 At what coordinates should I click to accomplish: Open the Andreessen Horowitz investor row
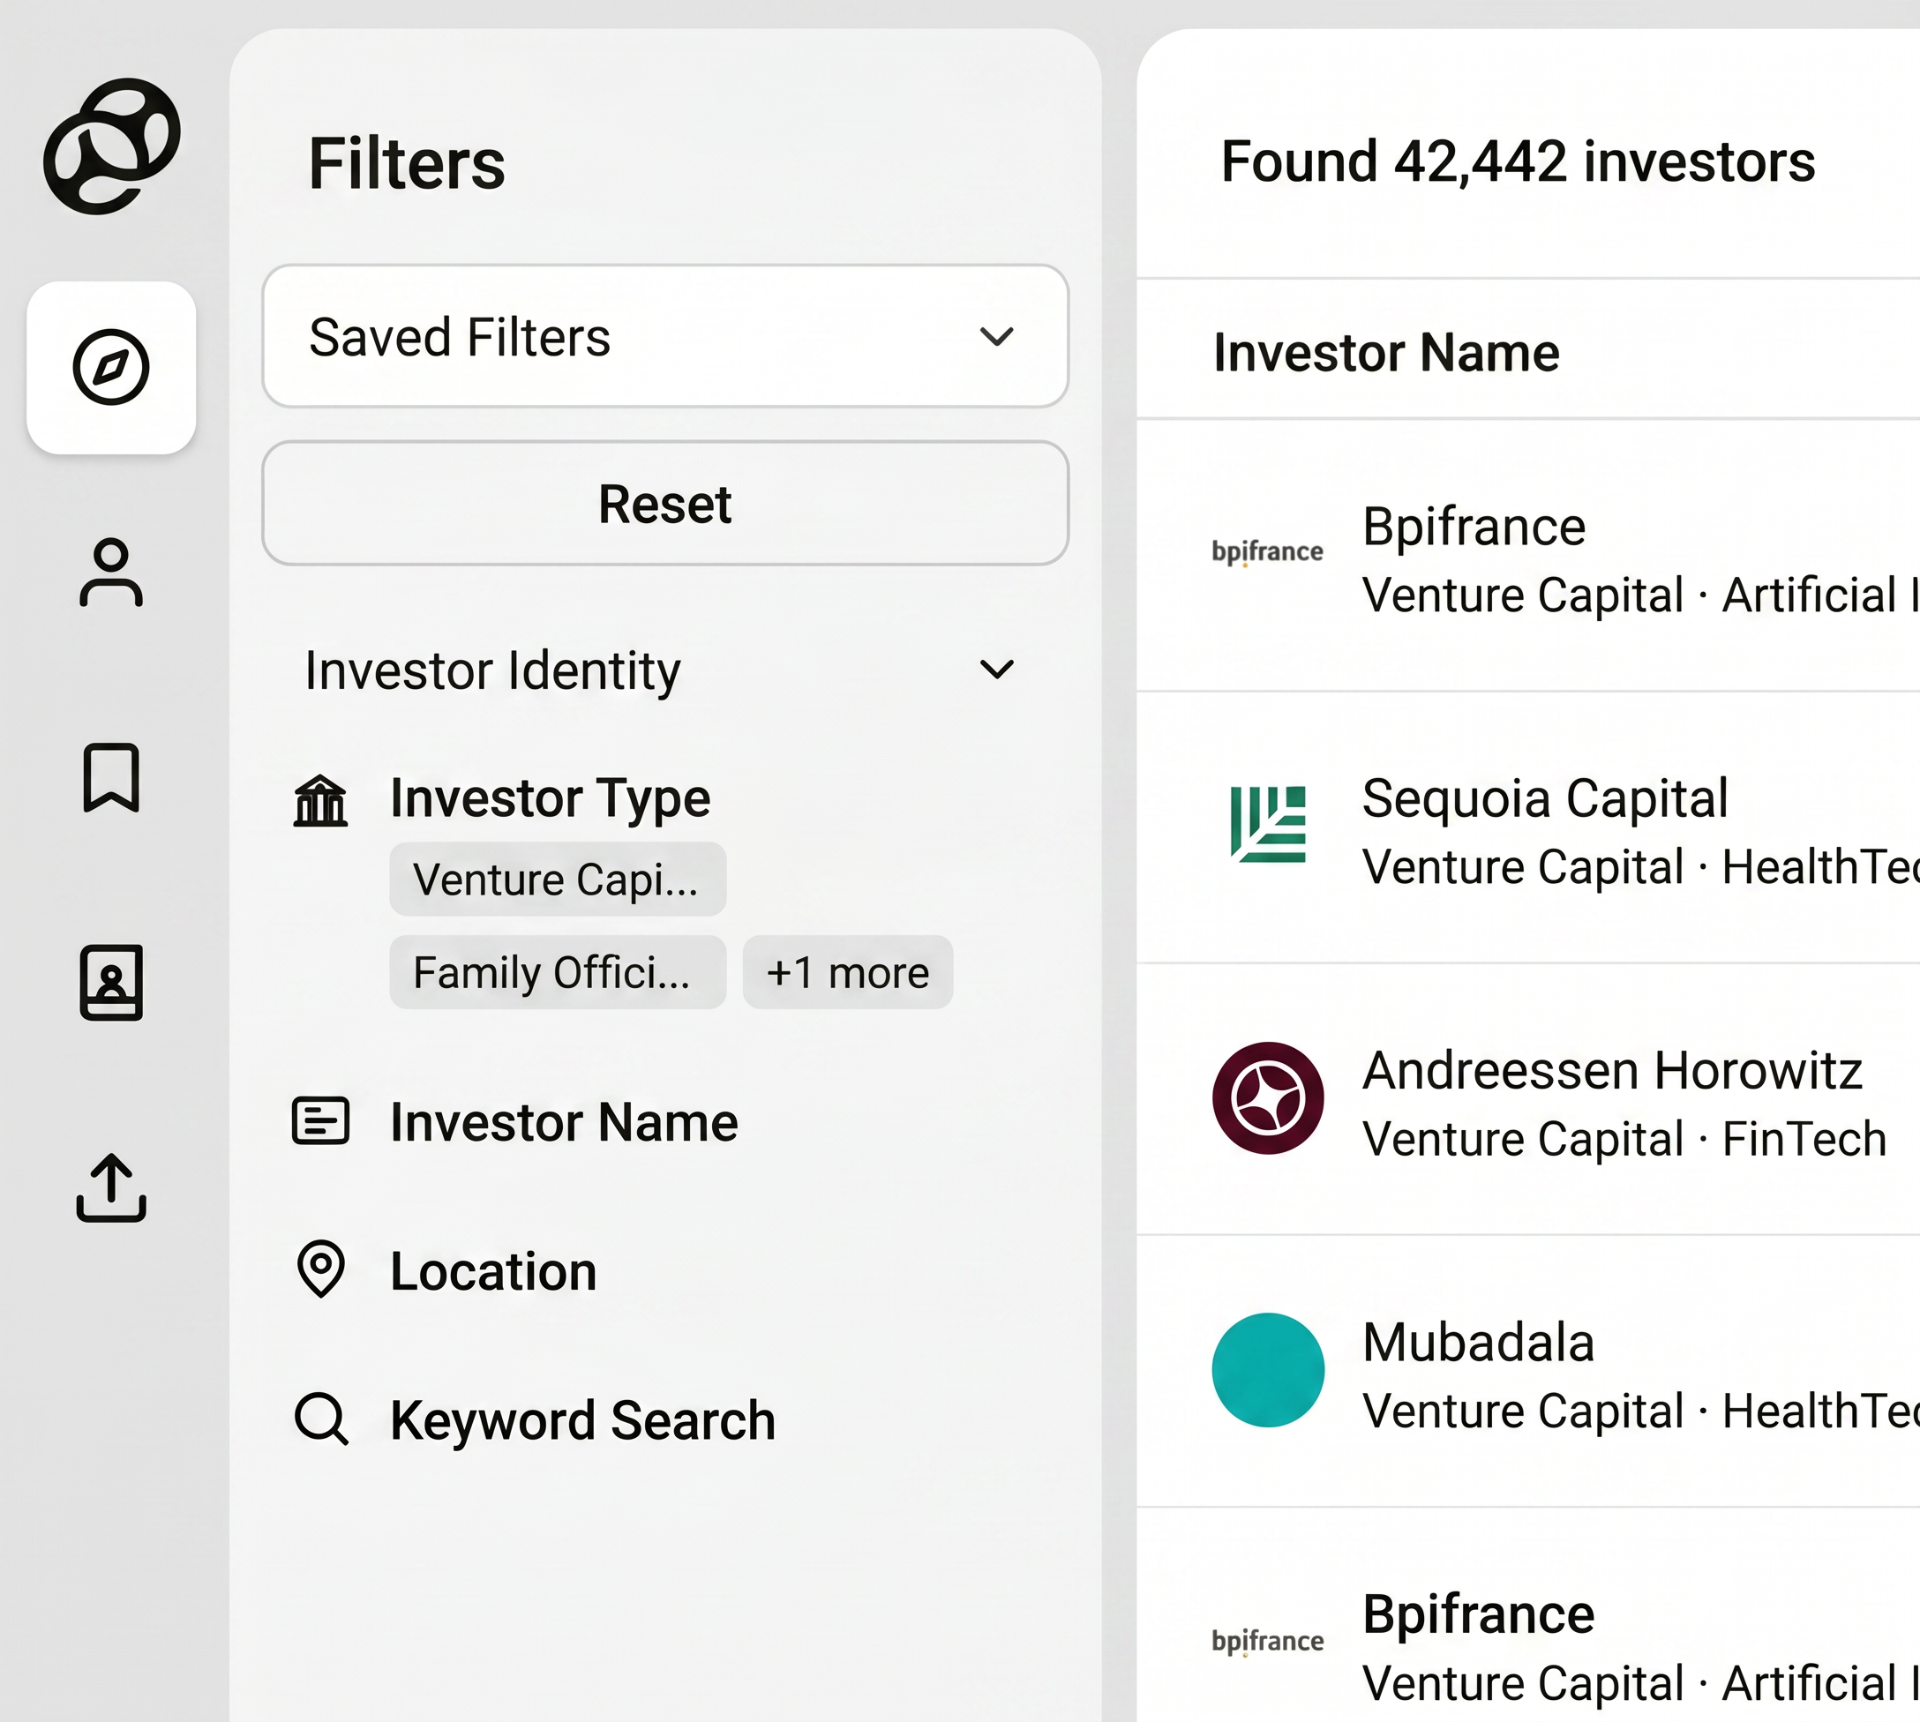[x=1528, y=1100]
